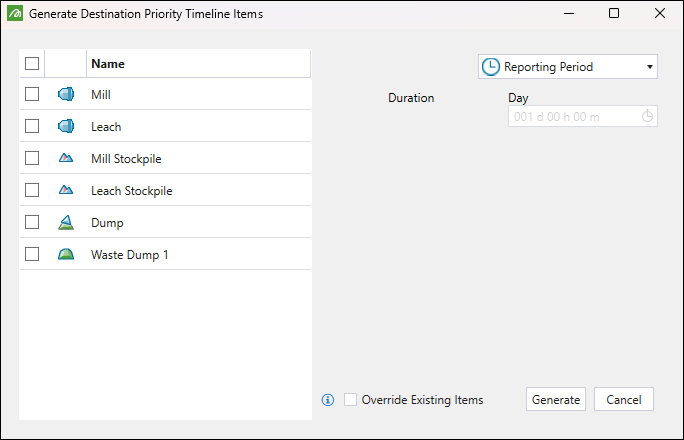Viewport: 684px width, 440px height.
Task: Tick the Leach checkbox
Action: (32, 126)
